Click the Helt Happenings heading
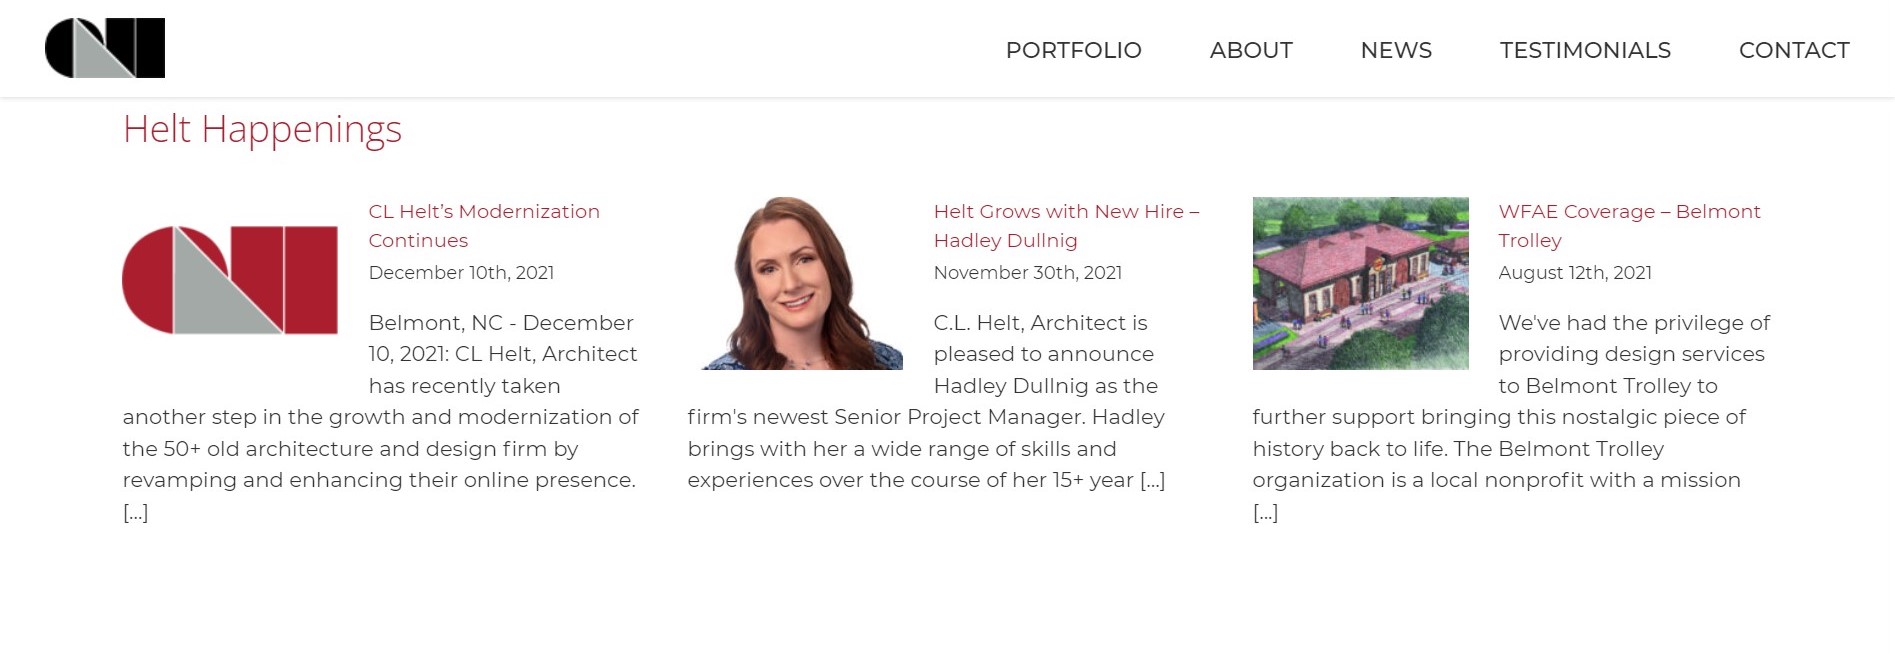 coord(262,129)
